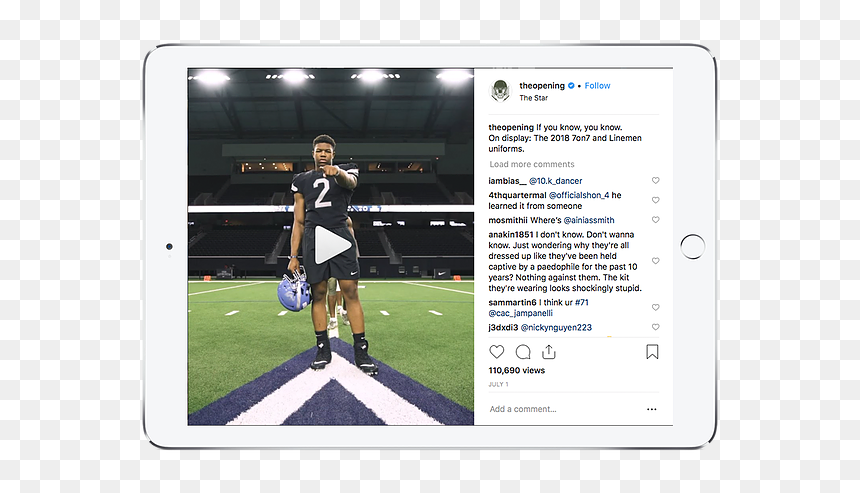The height and width of the screenshot is (493, 860).
Task: Open the #71 hashtag link
Action: (x=581, y=302)
